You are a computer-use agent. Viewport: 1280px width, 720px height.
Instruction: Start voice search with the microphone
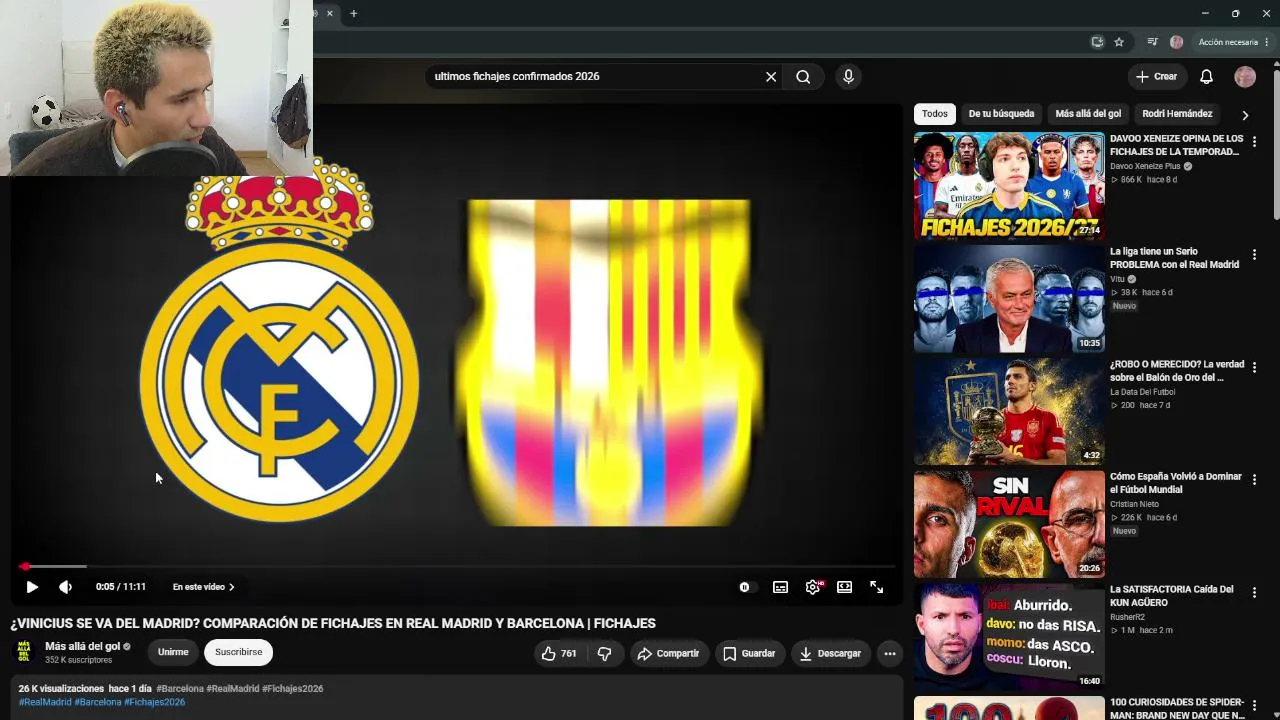[x=848, y=76]
